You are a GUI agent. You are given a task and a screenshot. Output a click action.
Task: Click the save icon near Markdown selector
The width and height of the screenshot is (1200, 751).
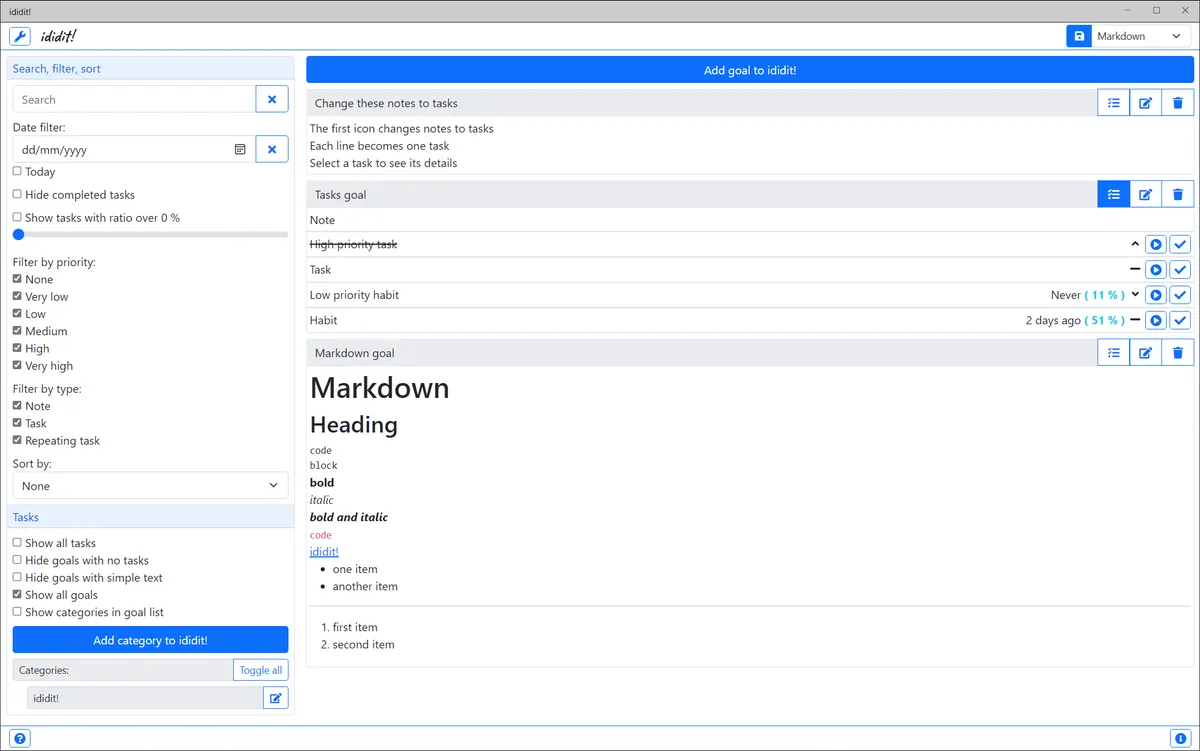(x=1078, y=35)
